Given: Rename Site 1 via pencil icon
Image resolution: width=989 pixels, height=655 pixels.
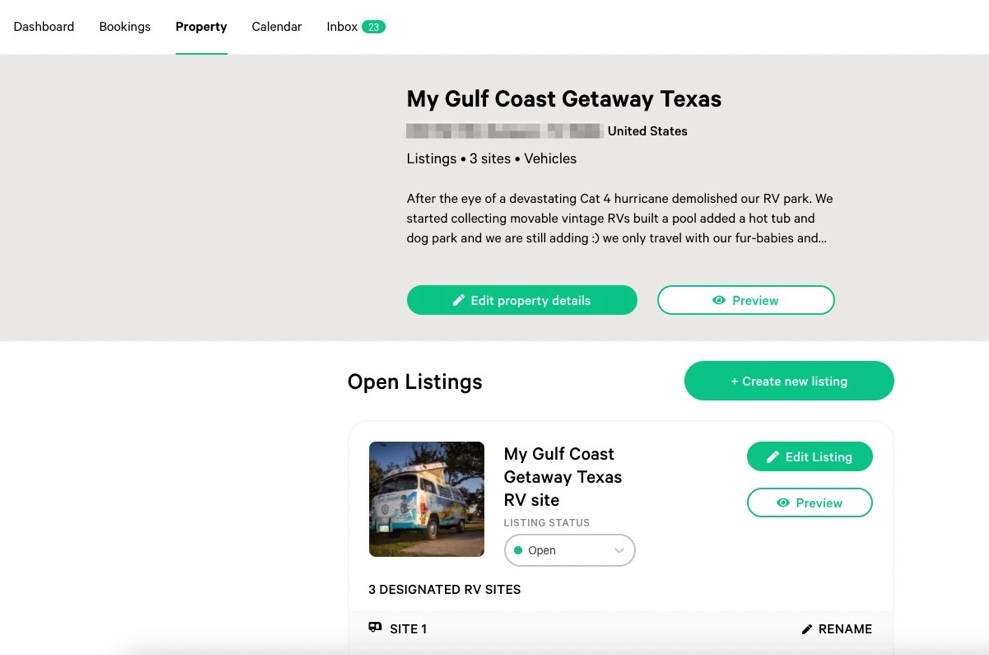Looking at the screenshot, I should coord(807,629).
